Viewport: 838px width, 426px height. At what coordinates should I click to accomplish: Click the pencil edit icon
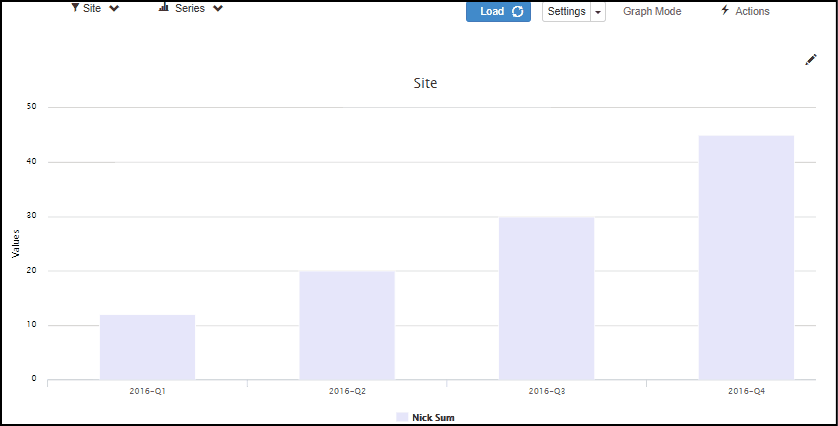(811, 60)
